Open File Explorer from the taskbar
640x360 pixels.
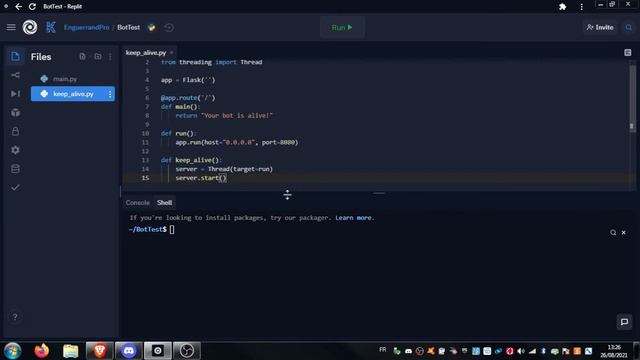(x=71, y=351)
